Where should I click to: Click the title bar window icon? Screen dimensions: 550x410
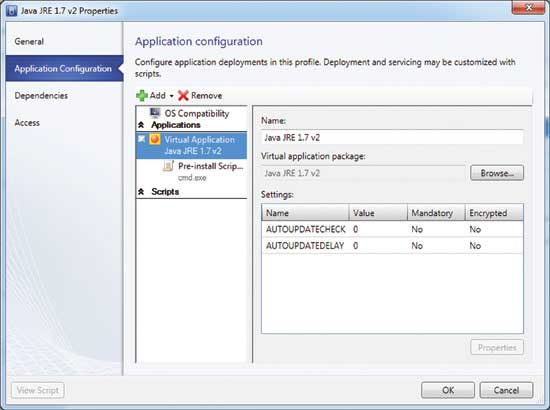click(11, 11)
